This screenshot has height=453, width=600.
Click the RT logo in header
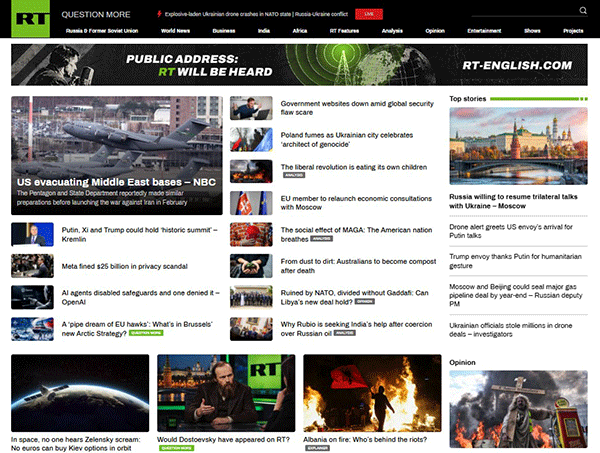(31, 18)
